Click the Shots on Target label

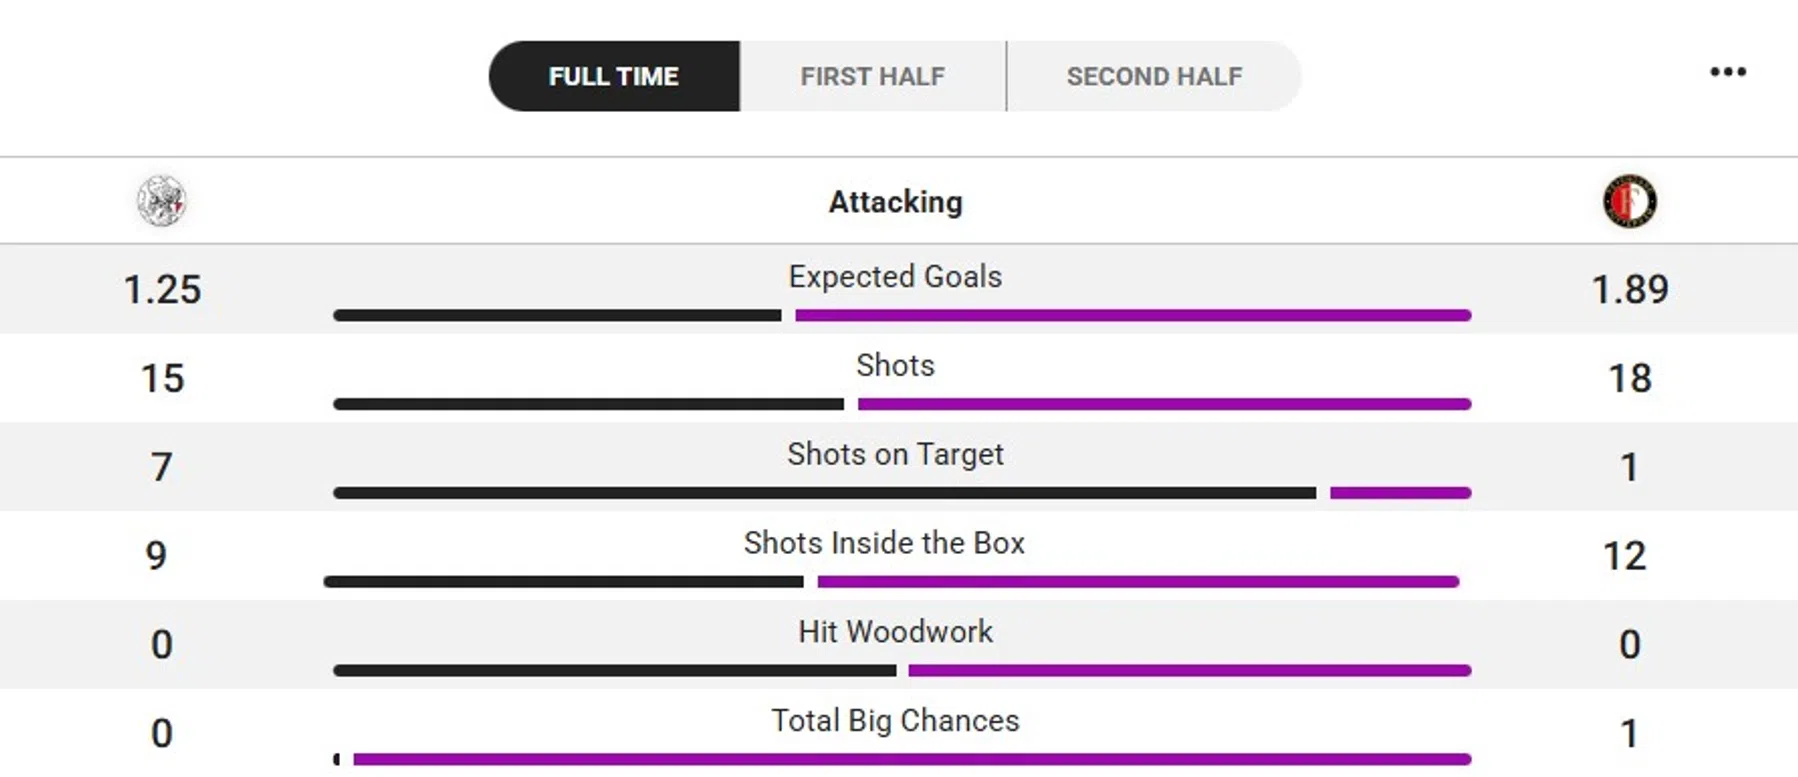coord(895,454)
